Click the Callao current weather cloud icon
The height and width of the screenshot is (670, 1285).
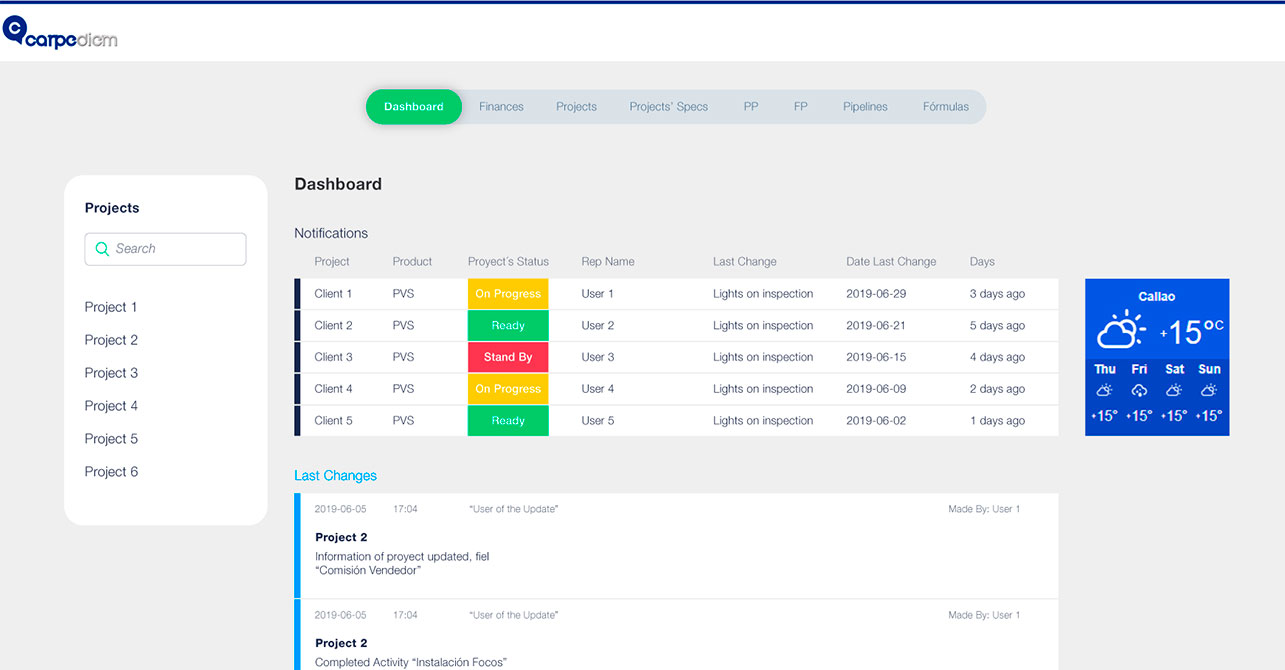coord(1120,329)
